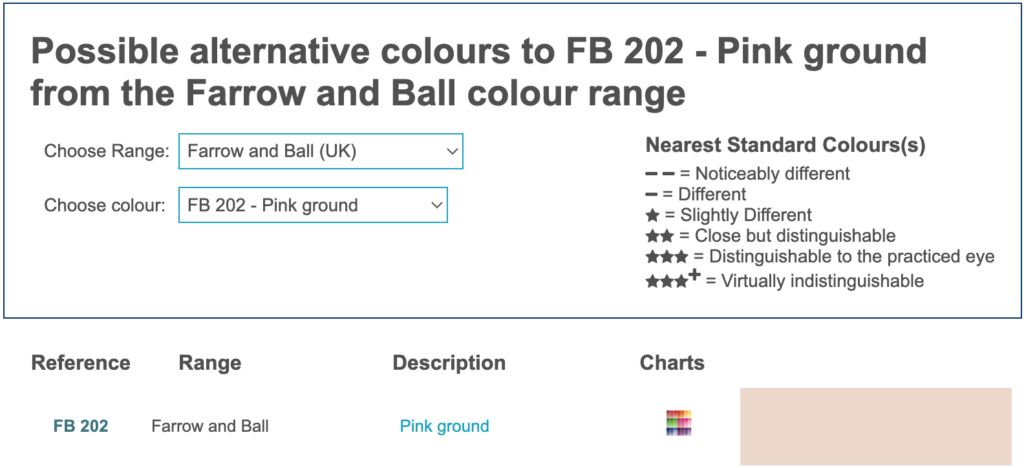The width and height of the screenshot is (1024, 468).
Task: Follow the Pink ground description link
Action: tap(444, 426)
